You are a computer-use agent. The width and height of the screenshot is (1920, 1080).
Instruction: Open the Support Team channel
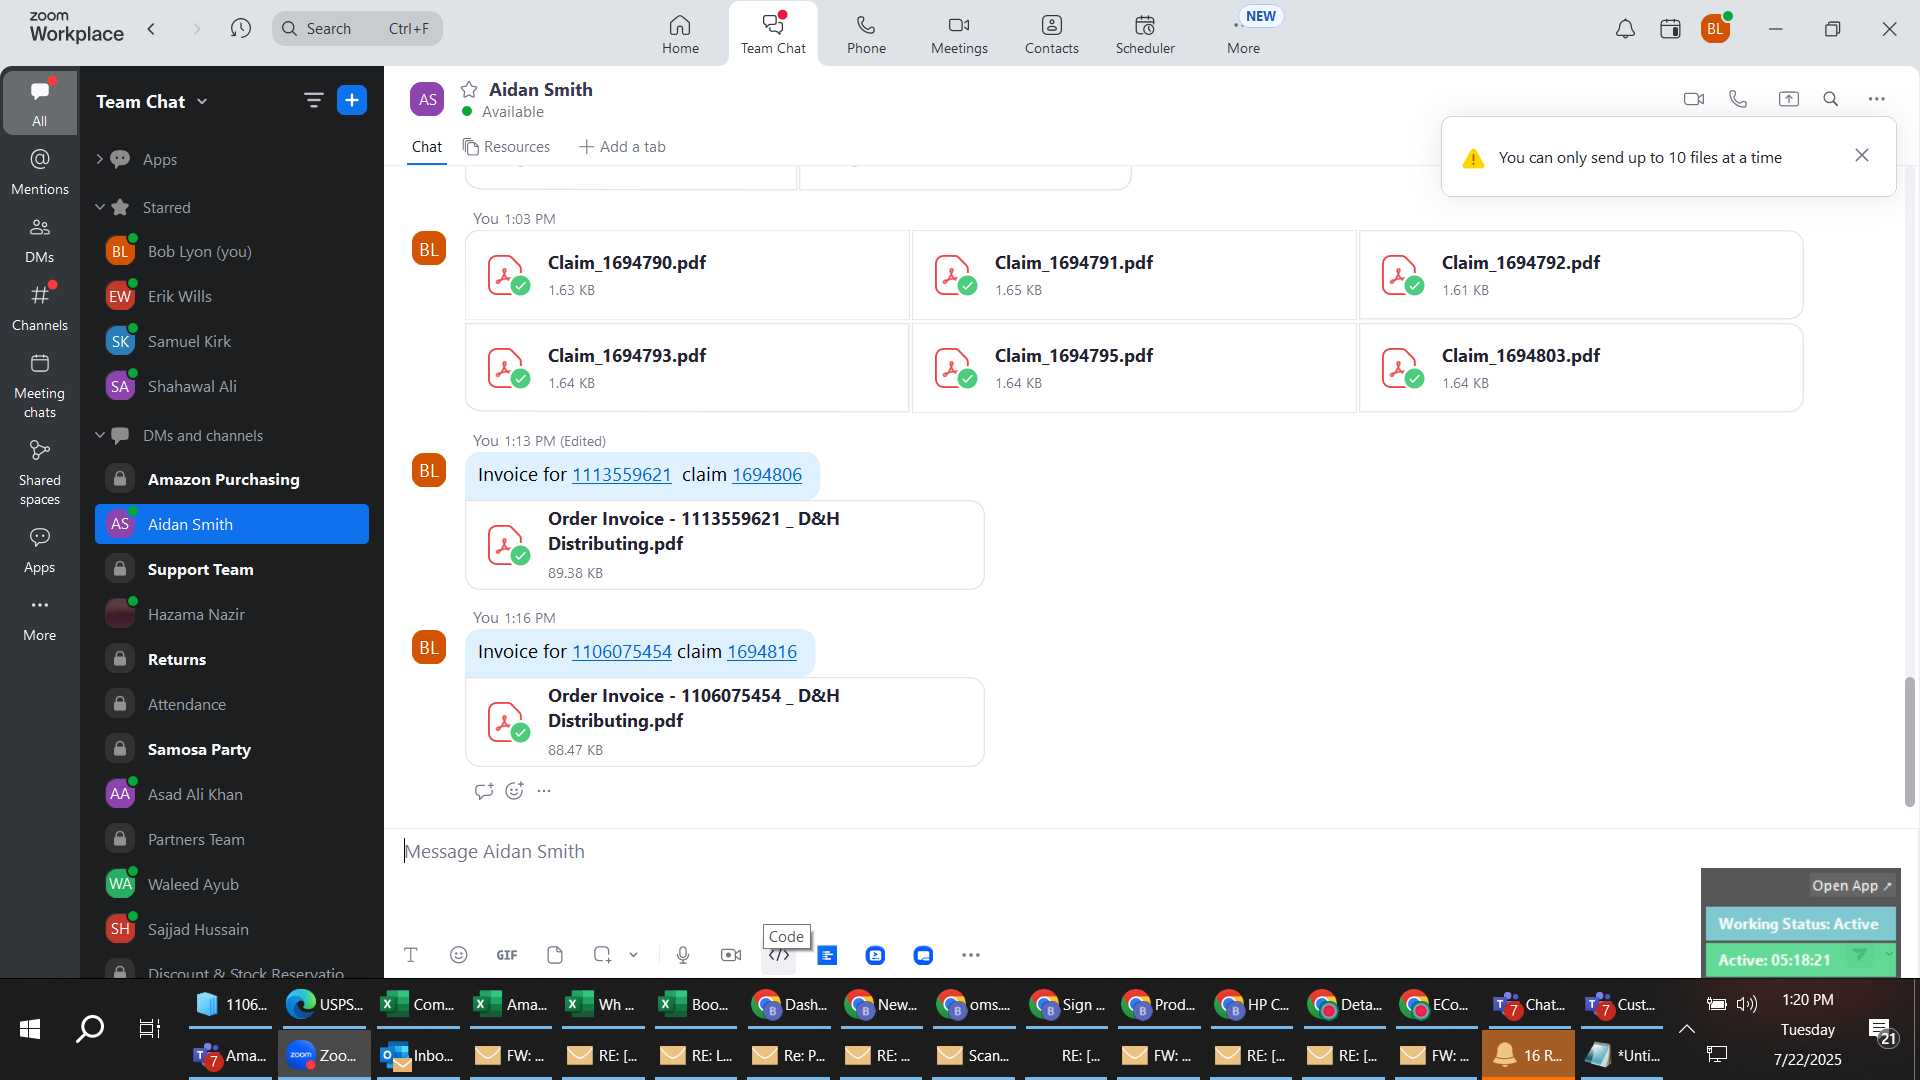(x=232, y=569)
